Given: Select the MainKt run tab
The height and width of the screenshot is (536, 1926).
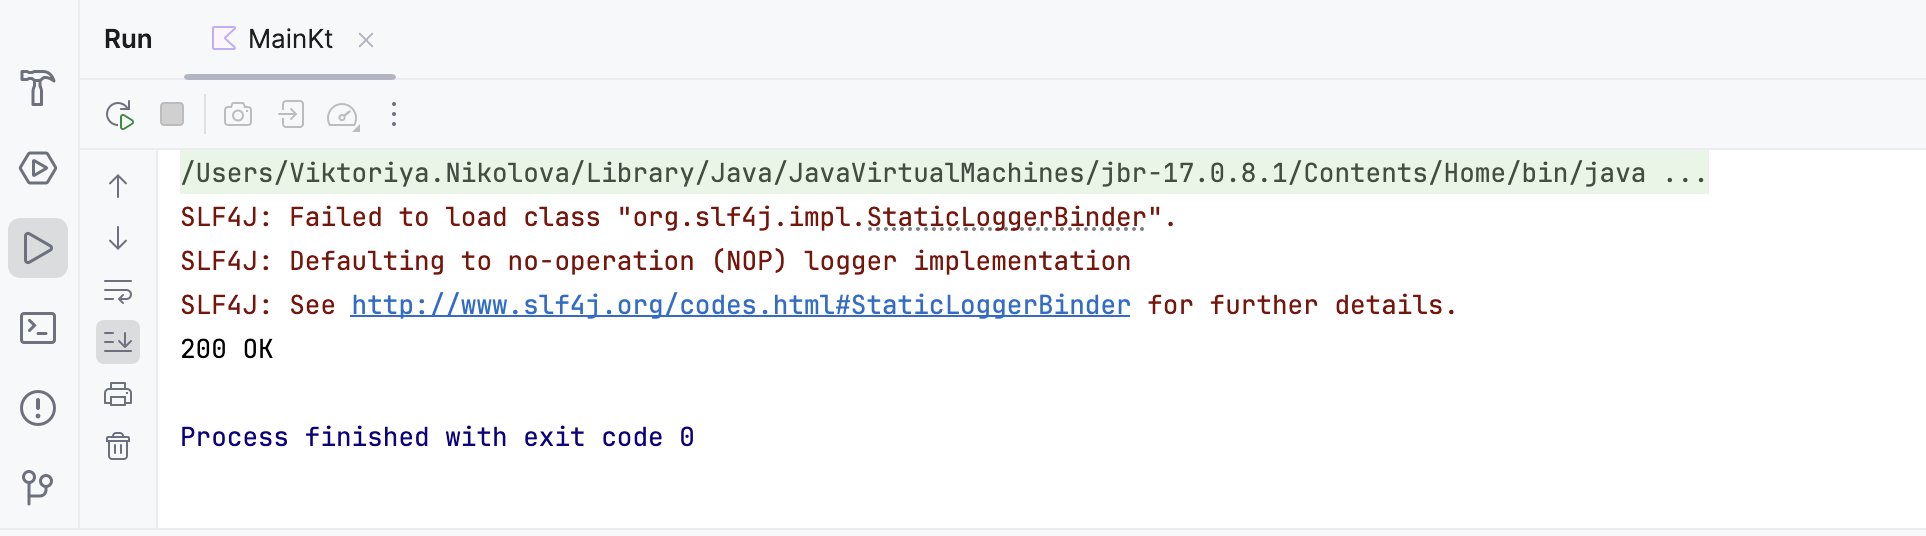Looking at the screenshot, I should (274, 40).
